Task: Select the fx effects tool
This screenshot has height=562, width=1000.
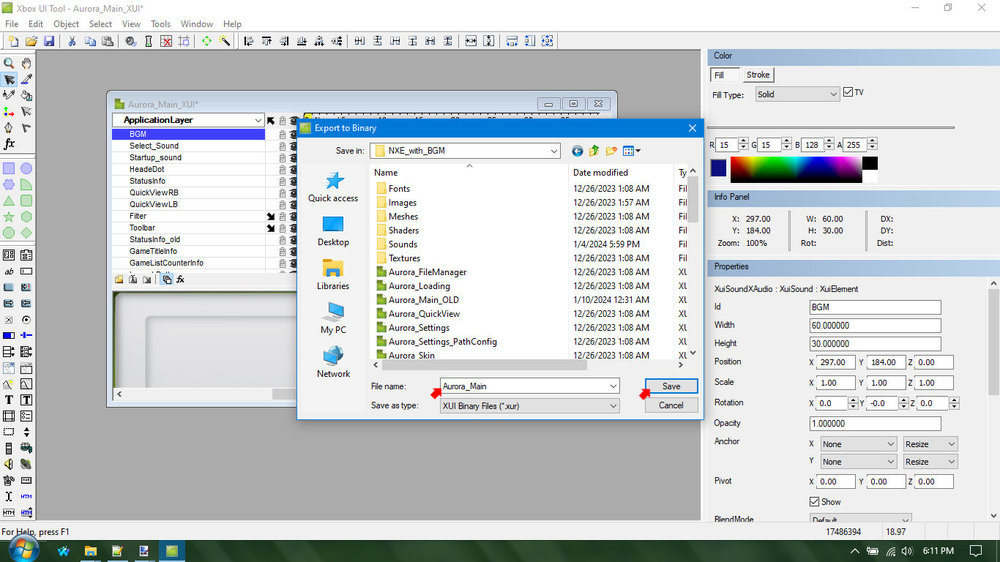Action: pyautogui.click(x=9, y=144)
